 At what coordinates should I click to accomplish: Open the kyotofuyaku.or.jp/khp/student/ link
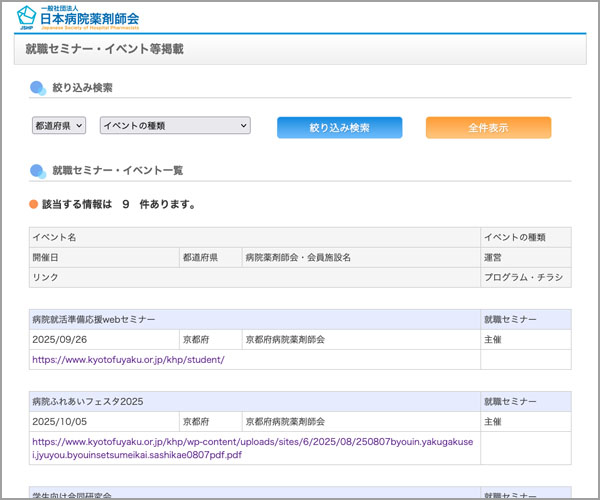pos(128,360)
